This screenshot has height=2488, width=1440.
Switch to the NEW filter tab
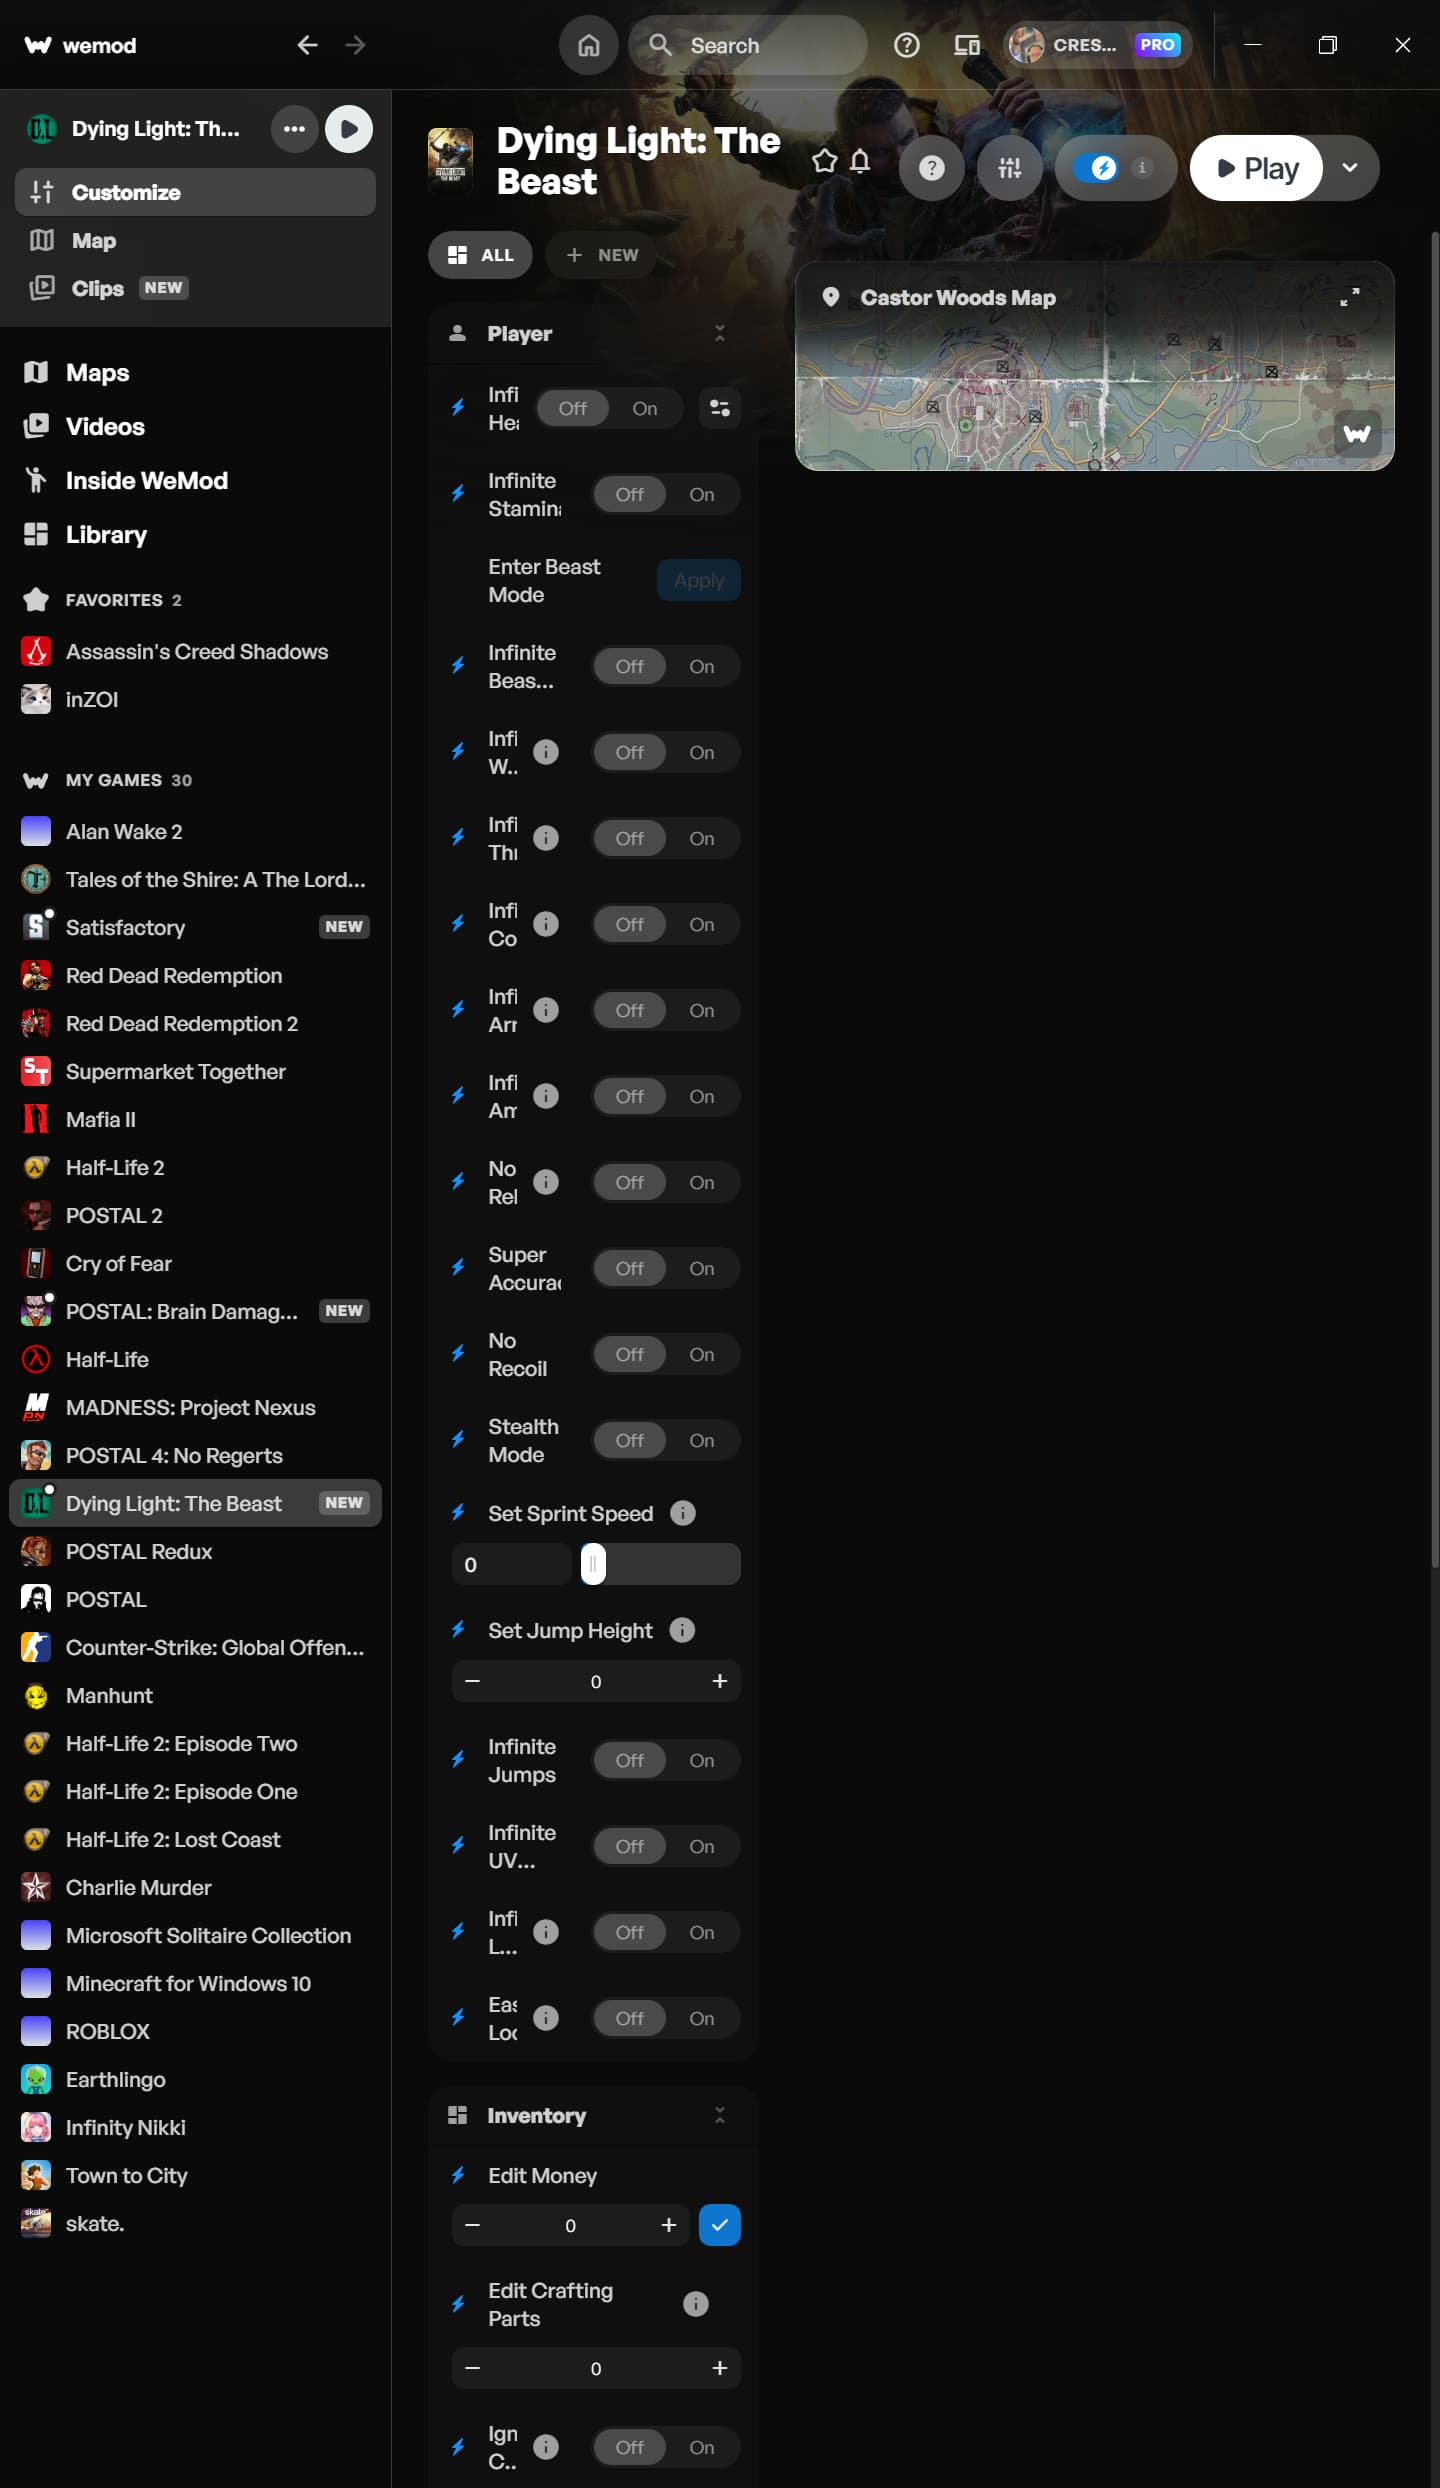point(602,255)
